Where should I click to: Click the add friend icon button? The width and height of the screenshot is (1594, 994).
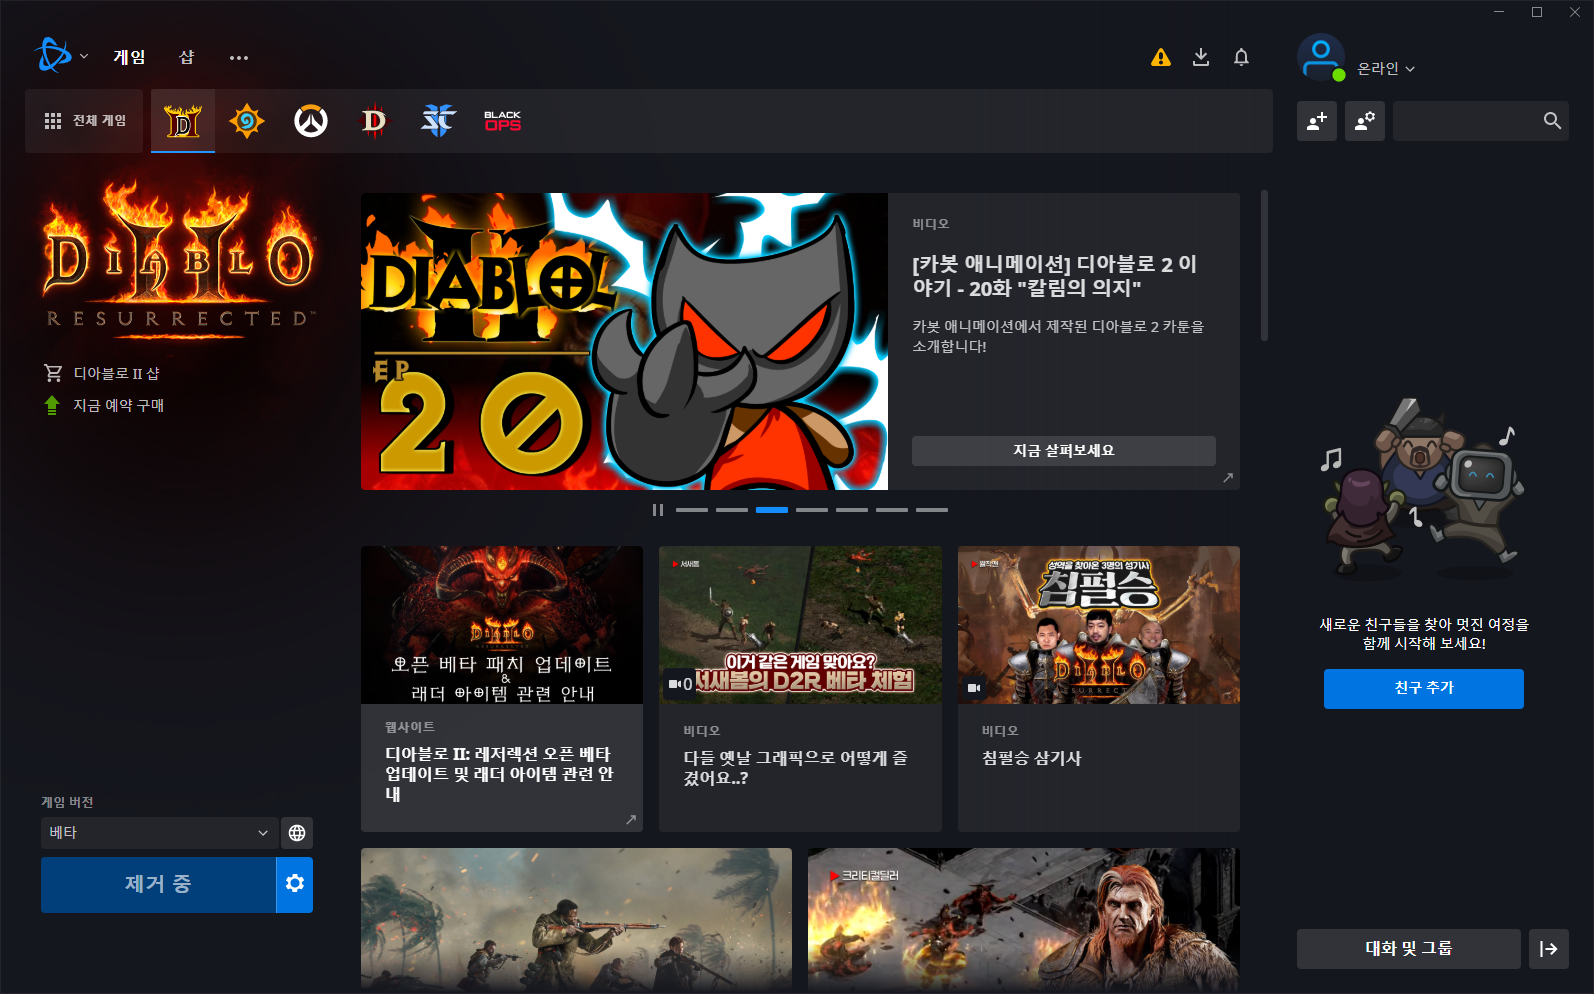pyautogui.click(x=1317, y=121)
